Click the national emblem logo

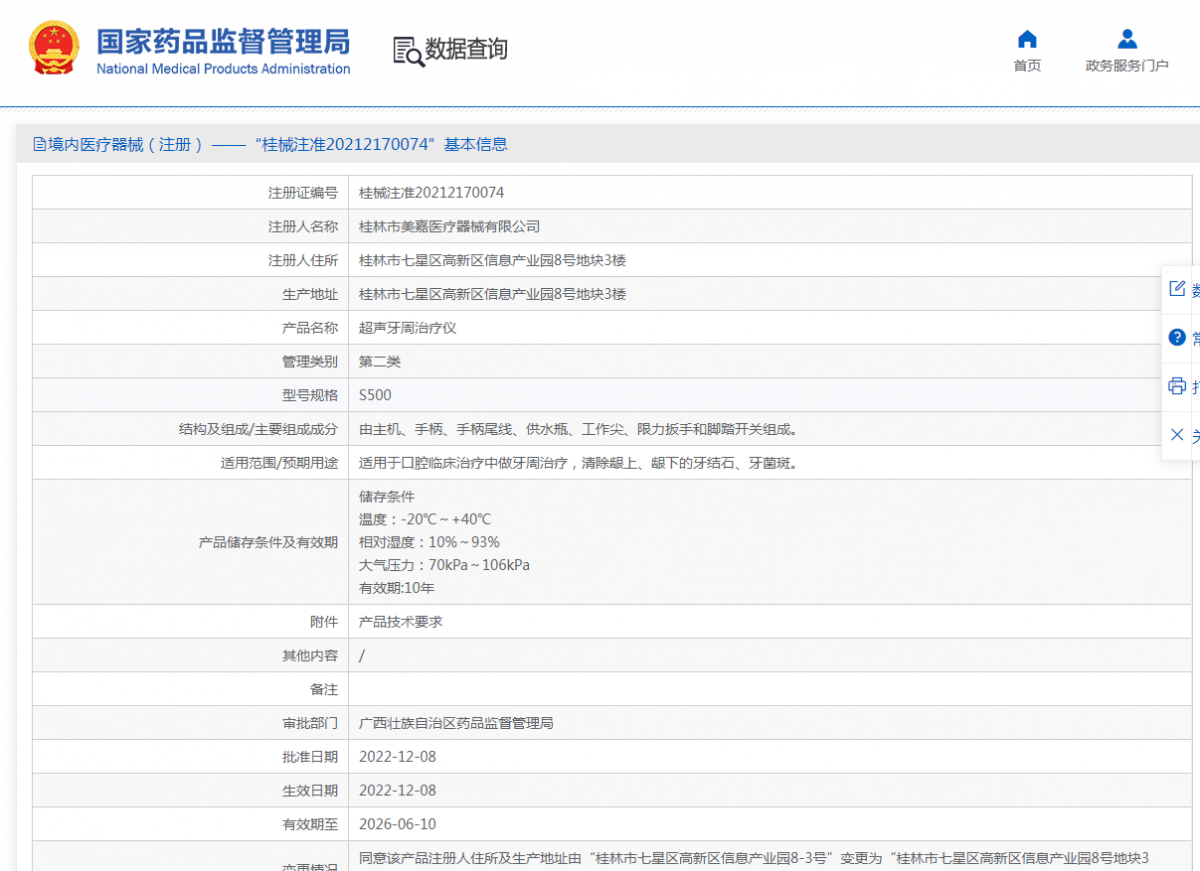pyautogui.click(x=53, y=47)
